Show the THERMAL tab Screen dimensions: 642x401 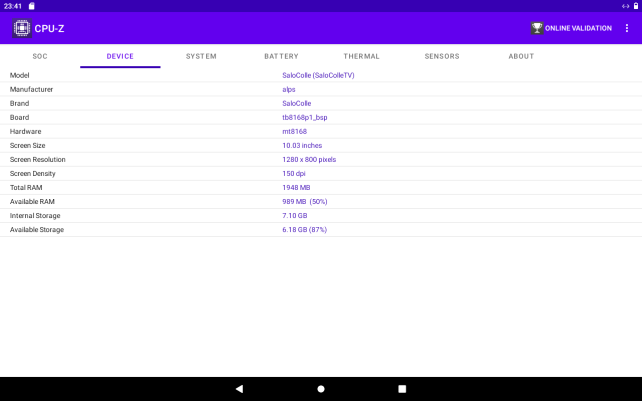362,56
